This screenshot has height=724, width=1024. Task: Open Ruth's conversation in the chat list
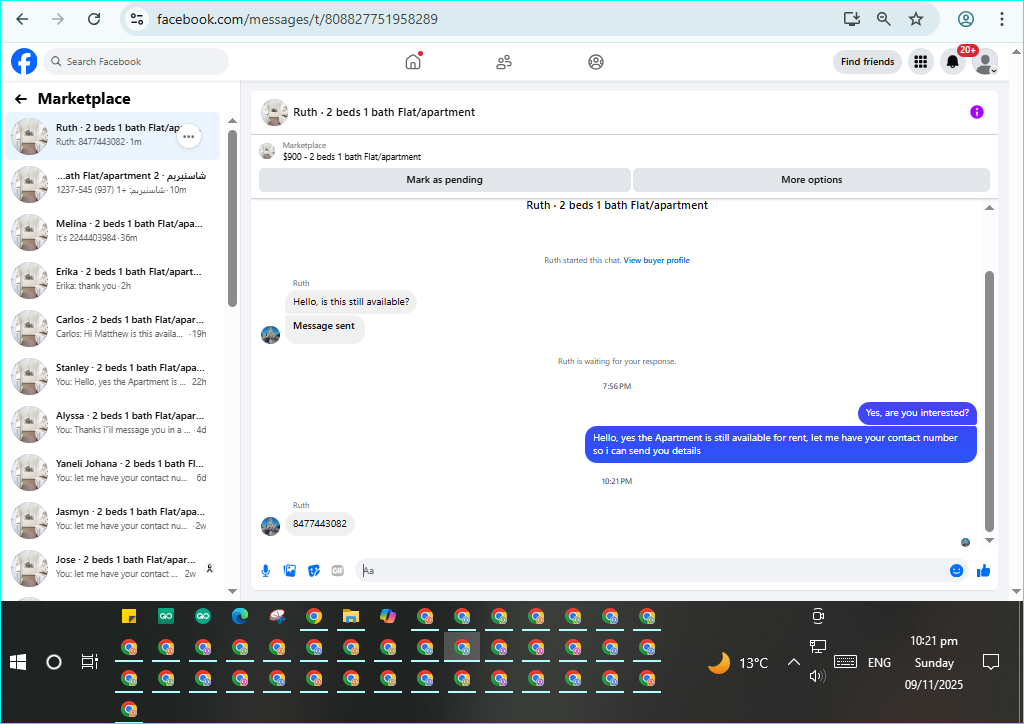(x=112, y=136)
